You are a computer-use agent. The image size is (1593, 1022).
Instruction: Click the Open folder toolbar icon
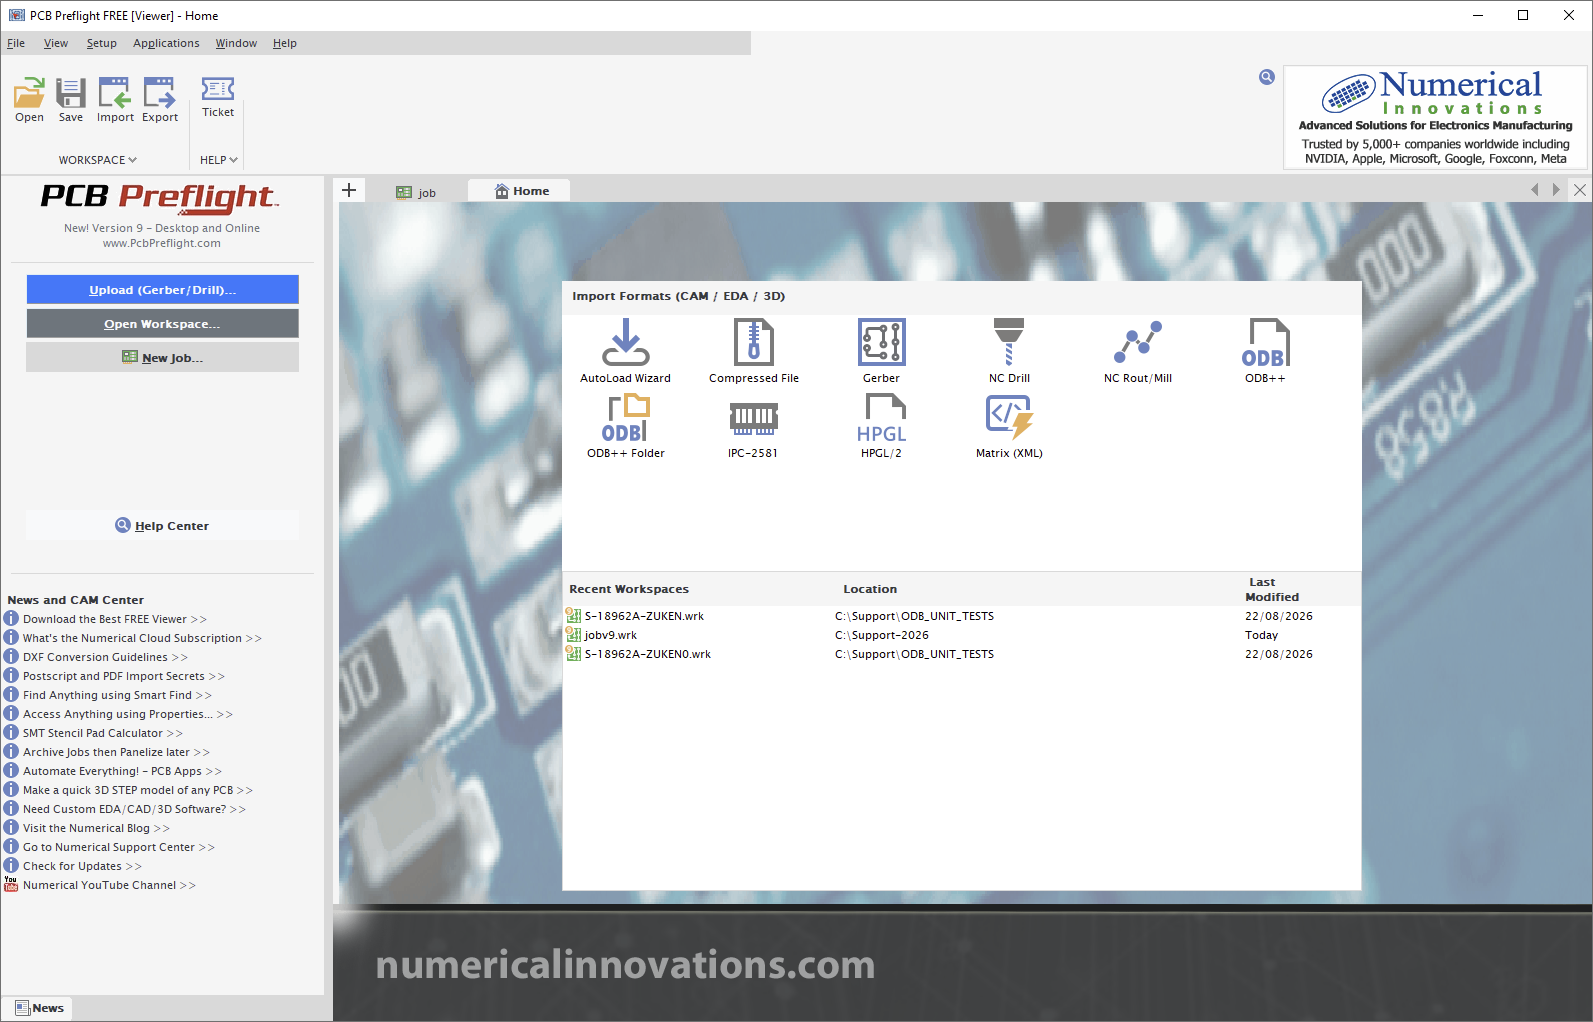pos(29,99)
